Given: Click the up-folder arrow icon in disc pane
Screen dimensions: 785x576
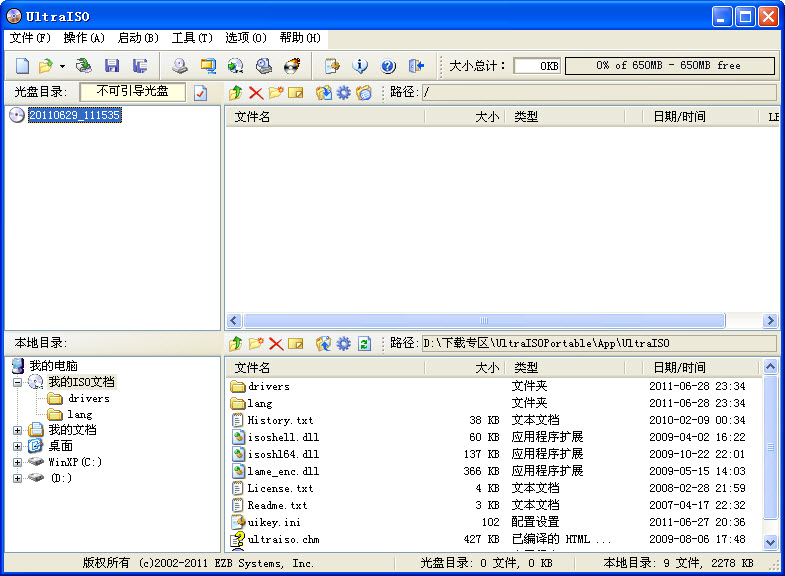Looking at the screenshot, I should 236,93.
